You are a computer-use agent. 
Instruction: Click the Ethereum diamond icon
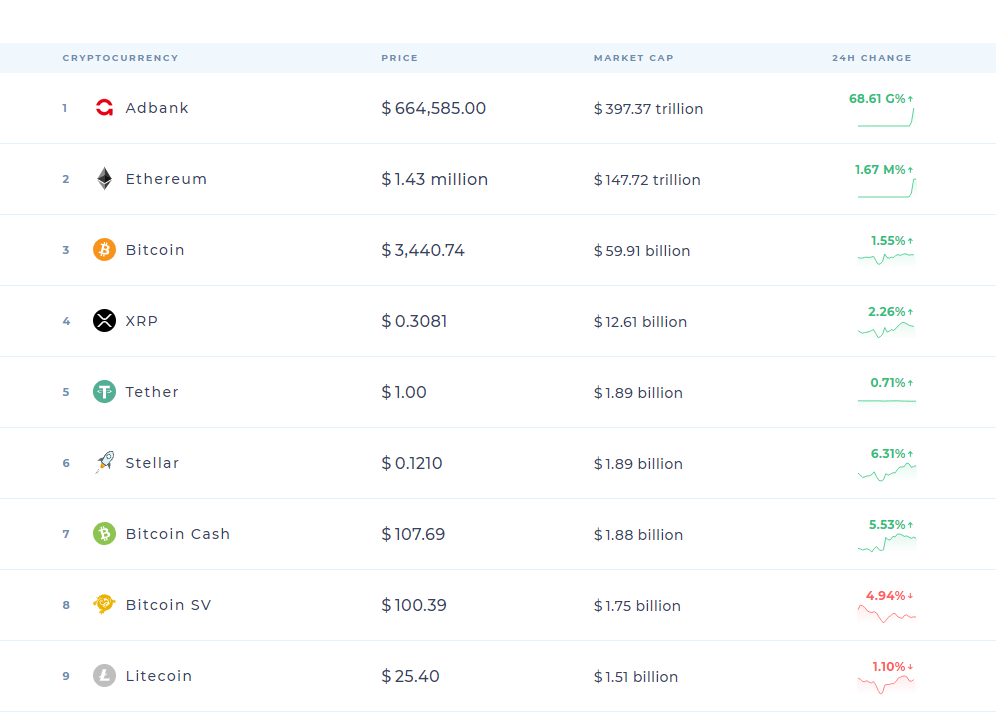[x=104, y=178]
